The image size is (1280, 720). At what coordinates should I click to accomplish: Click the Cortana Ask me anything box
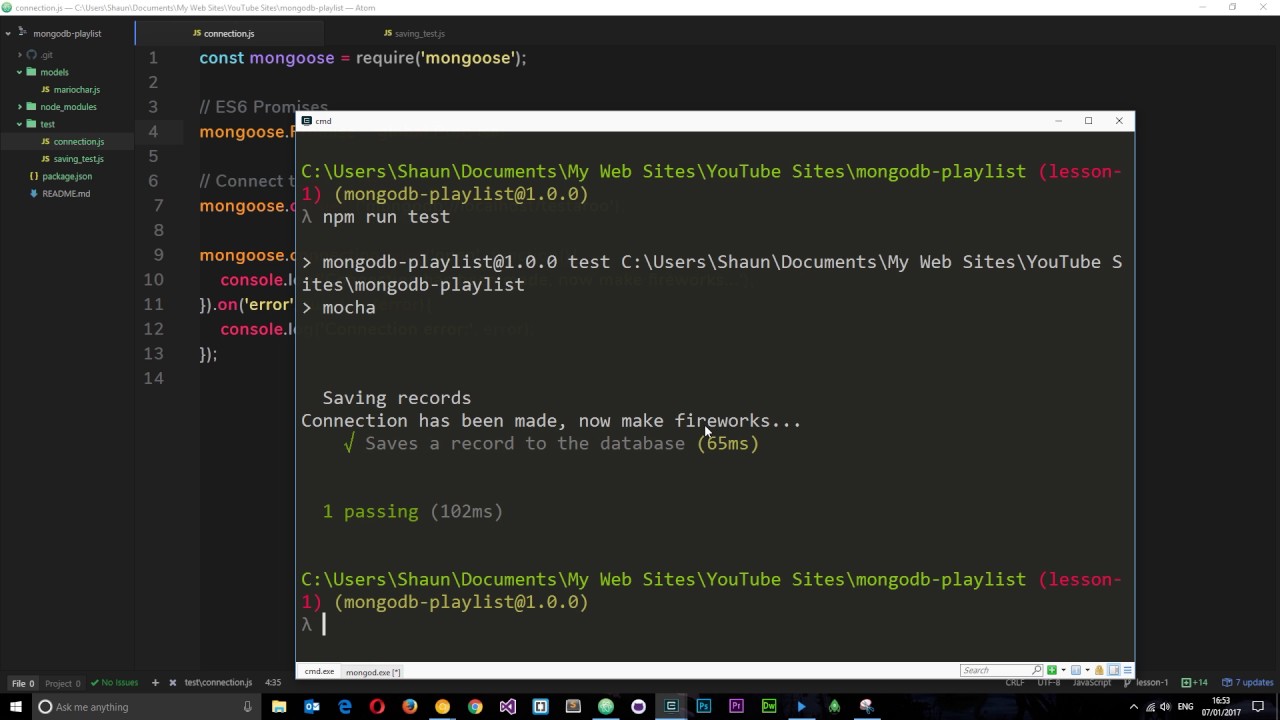click(148, 707)
